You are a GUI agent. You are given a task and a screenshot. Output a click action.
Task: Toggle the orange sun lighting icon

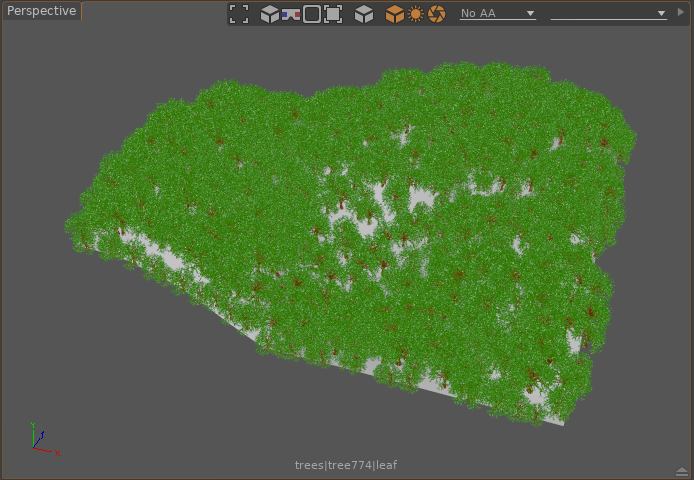[416, 14]
